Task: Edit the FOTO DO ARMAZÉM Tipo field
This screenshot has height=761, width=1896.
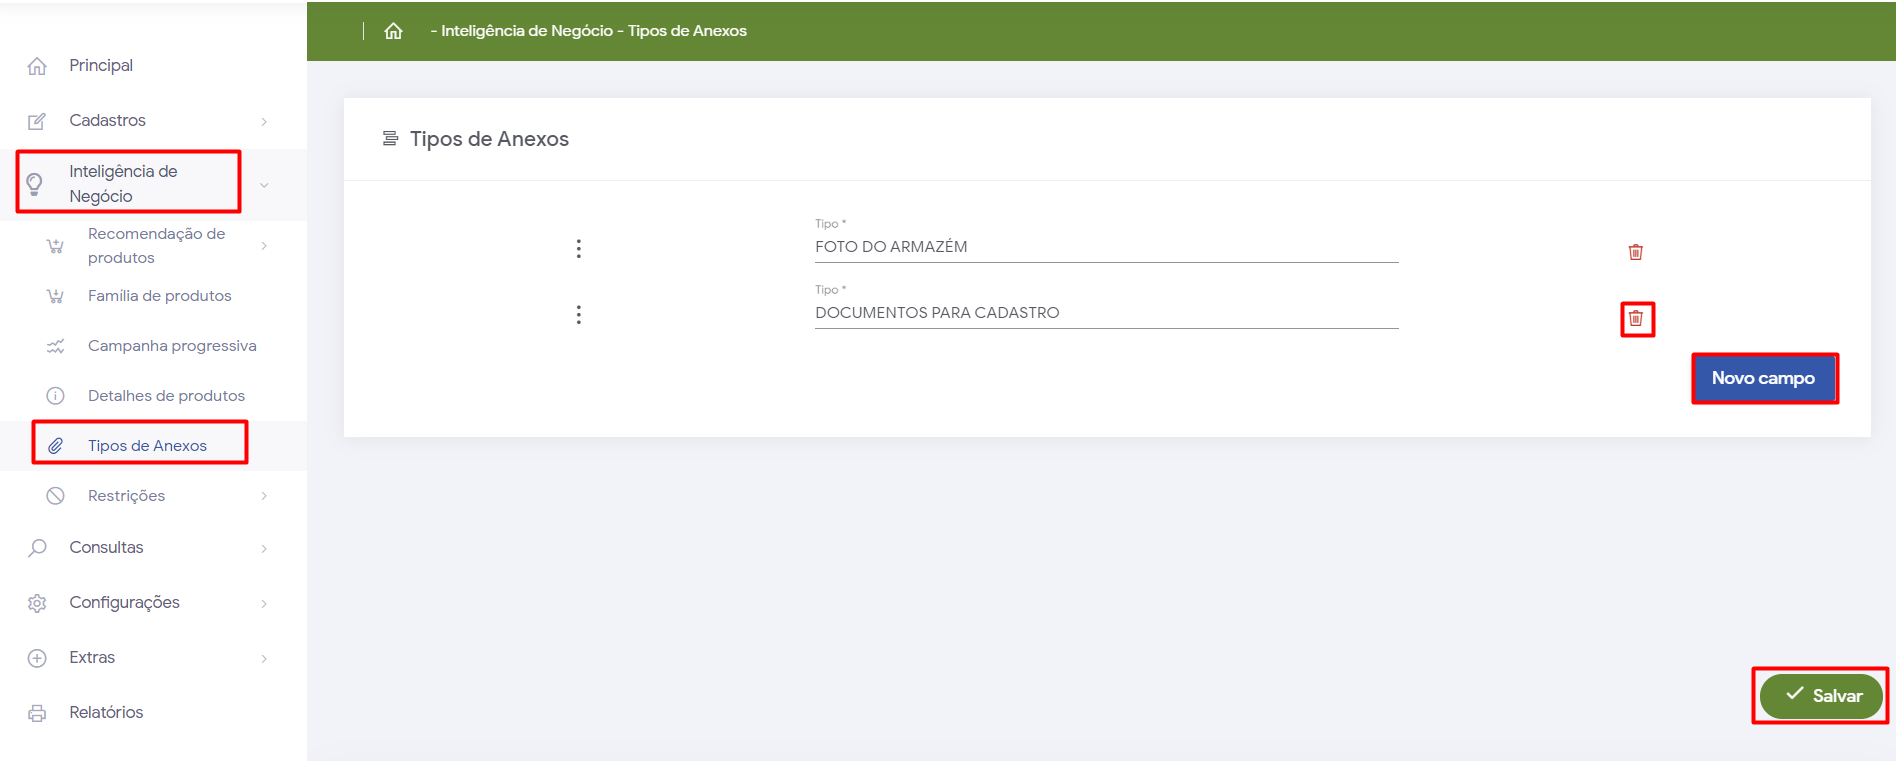Action: point(1105,247)
